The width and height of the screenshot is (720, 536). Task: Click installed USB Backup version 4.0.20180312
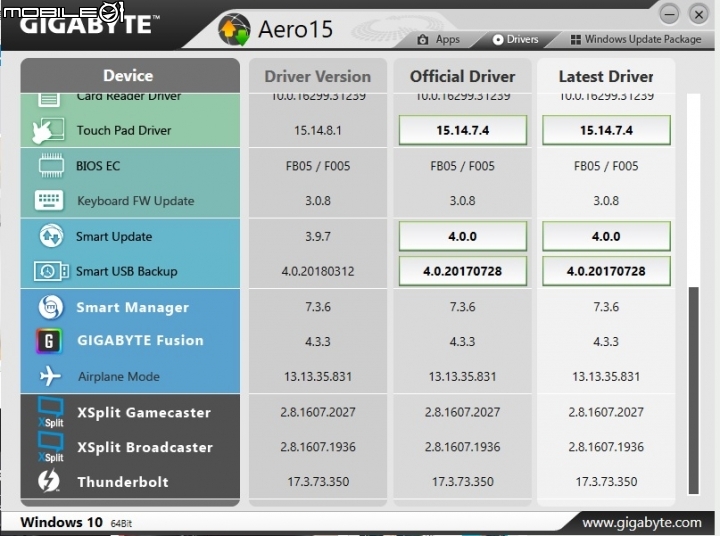point(318,271)
